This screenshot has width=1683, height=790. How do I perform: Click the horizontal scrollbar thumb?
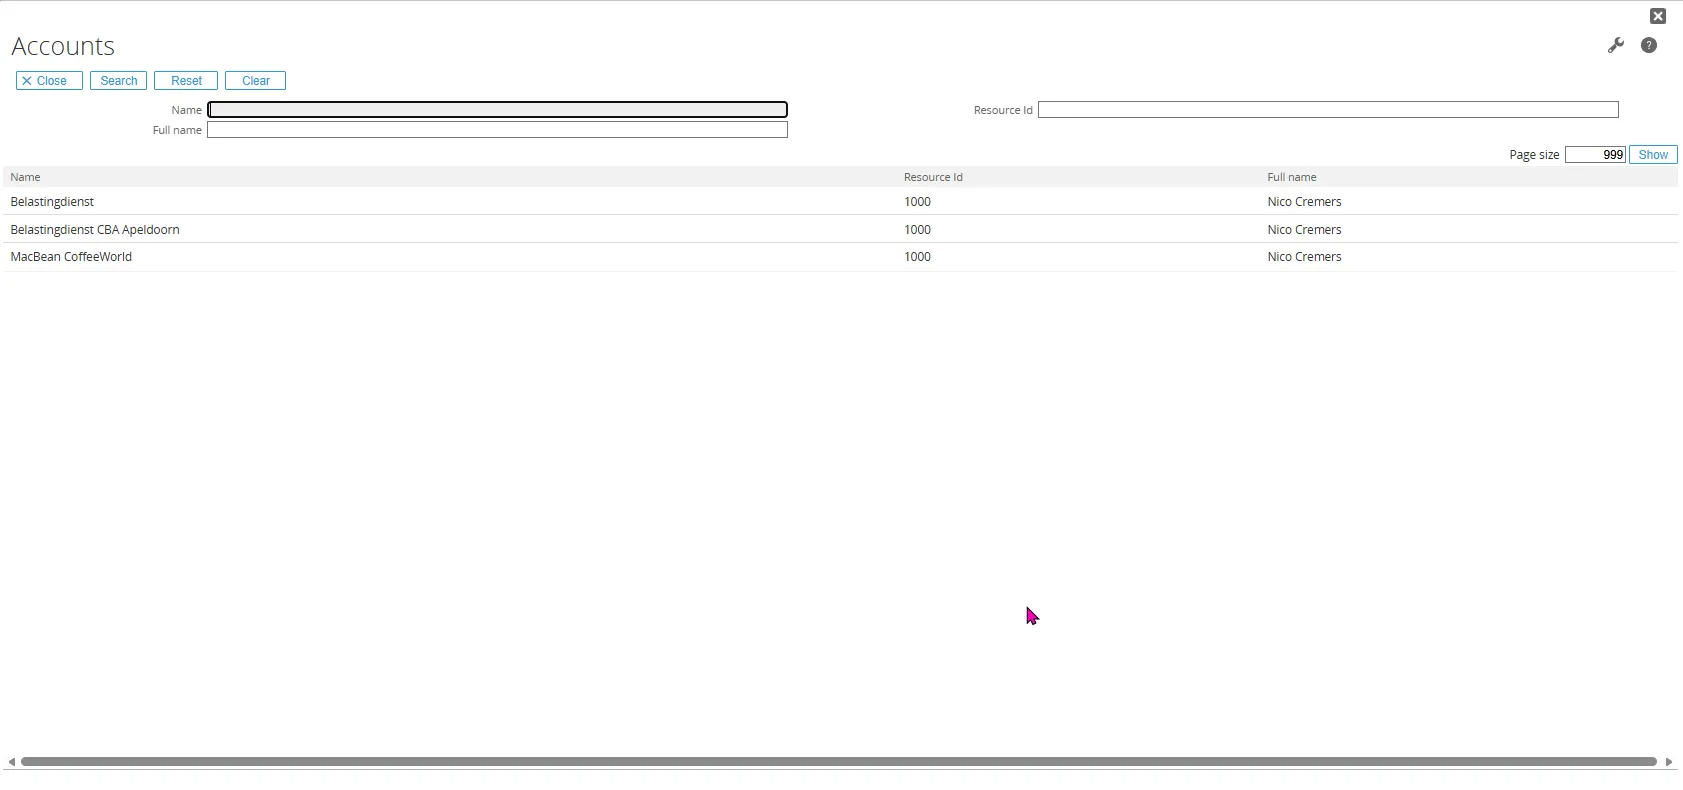coord(839,762)
